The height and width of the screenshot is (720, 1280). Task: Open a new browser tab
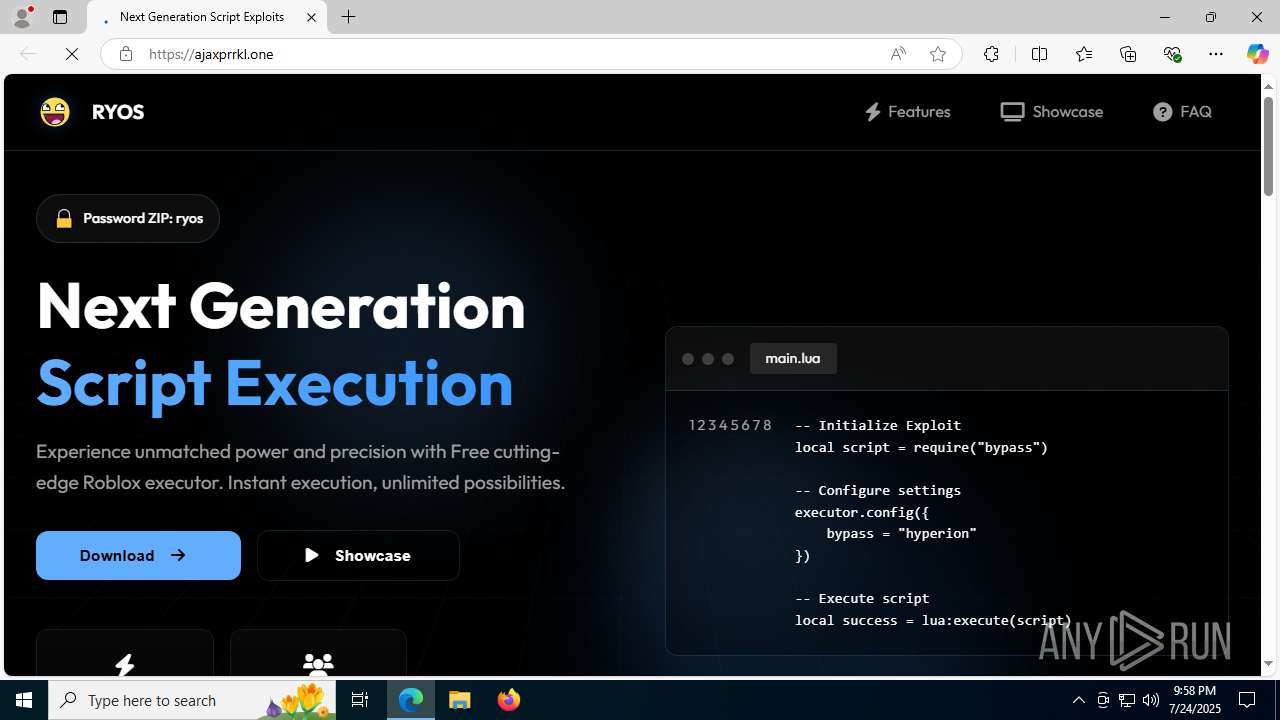(348, 17)
